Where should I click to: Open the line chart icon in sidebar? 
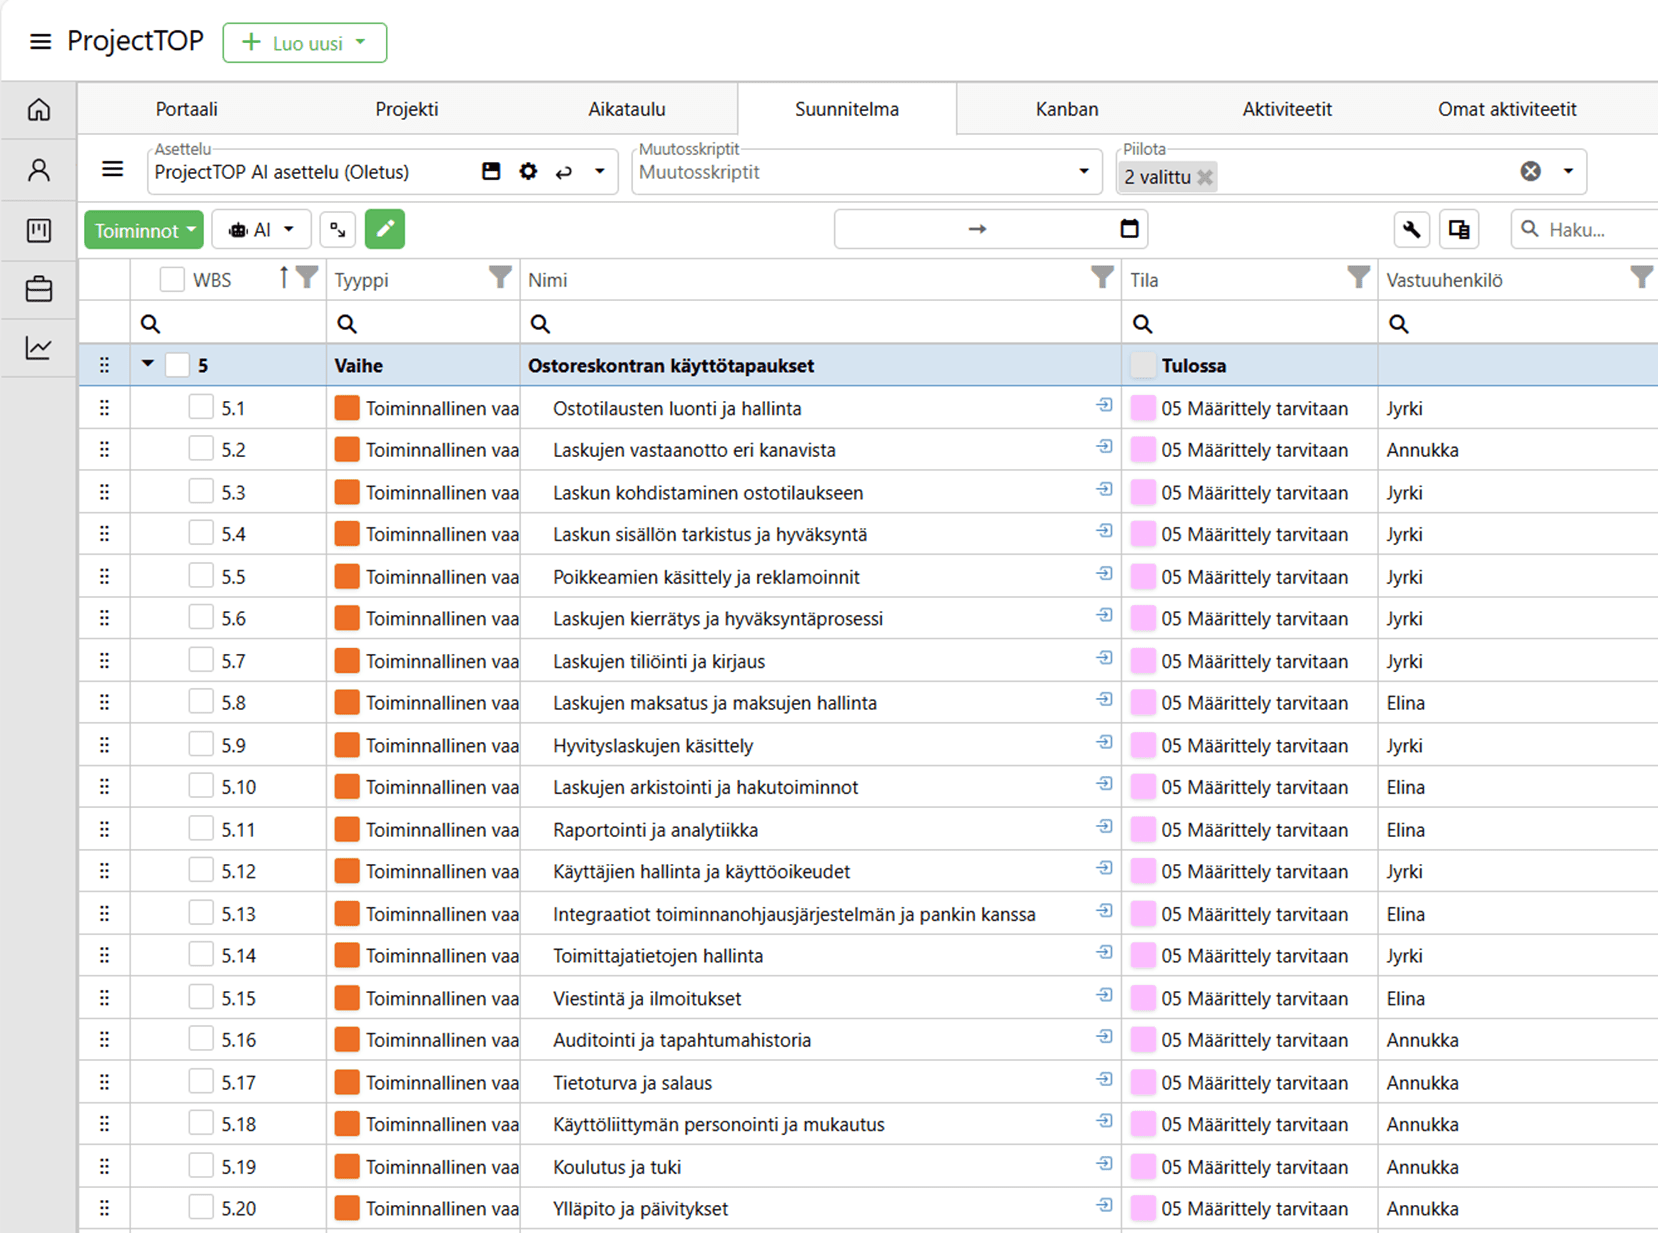coord(39,348)
